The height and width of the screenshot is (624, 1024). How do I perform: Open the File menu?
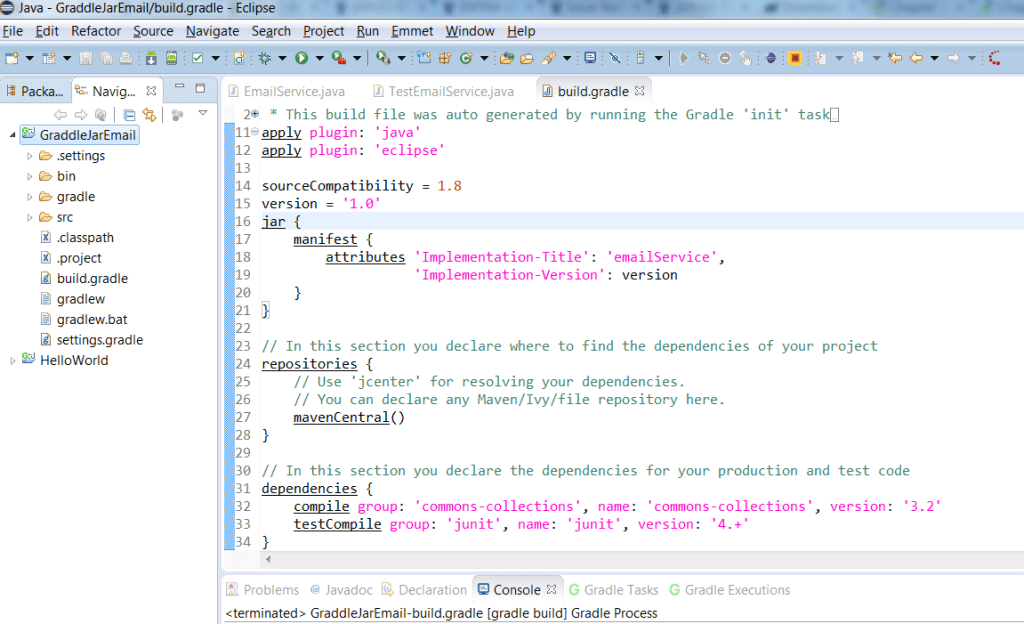click(12, 31)
